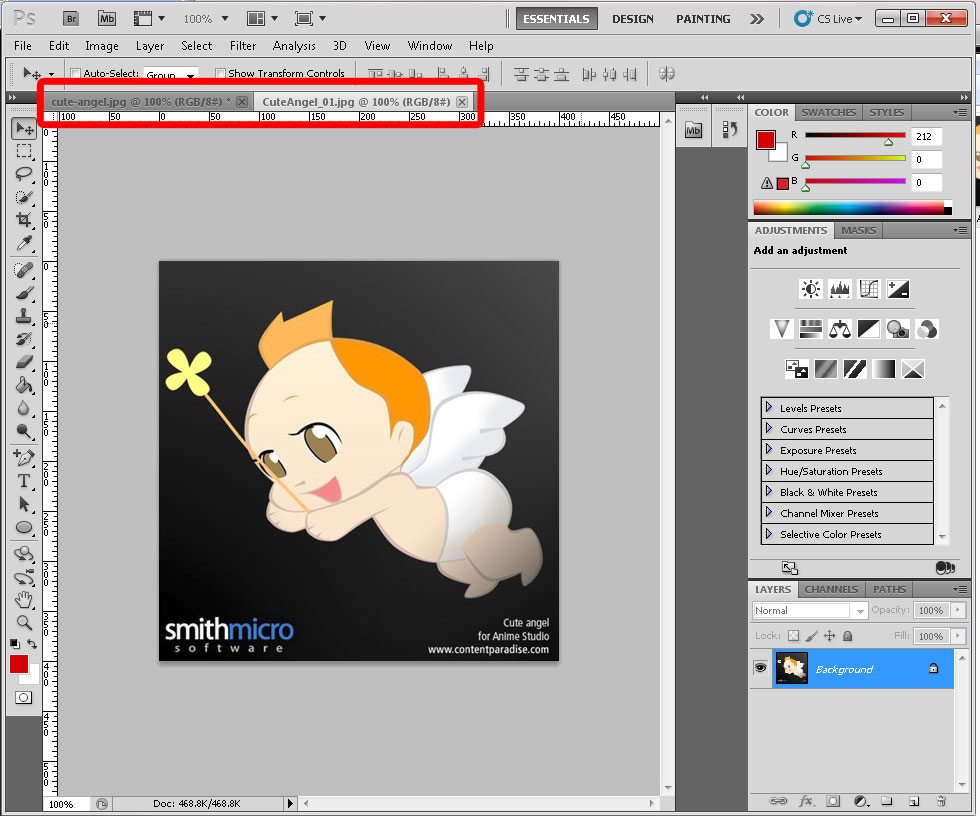Add a layer style via fx icon
Image resolution: width=980 pixels, height=816 pixels.
pyautogui.click(x=806, y=801)
